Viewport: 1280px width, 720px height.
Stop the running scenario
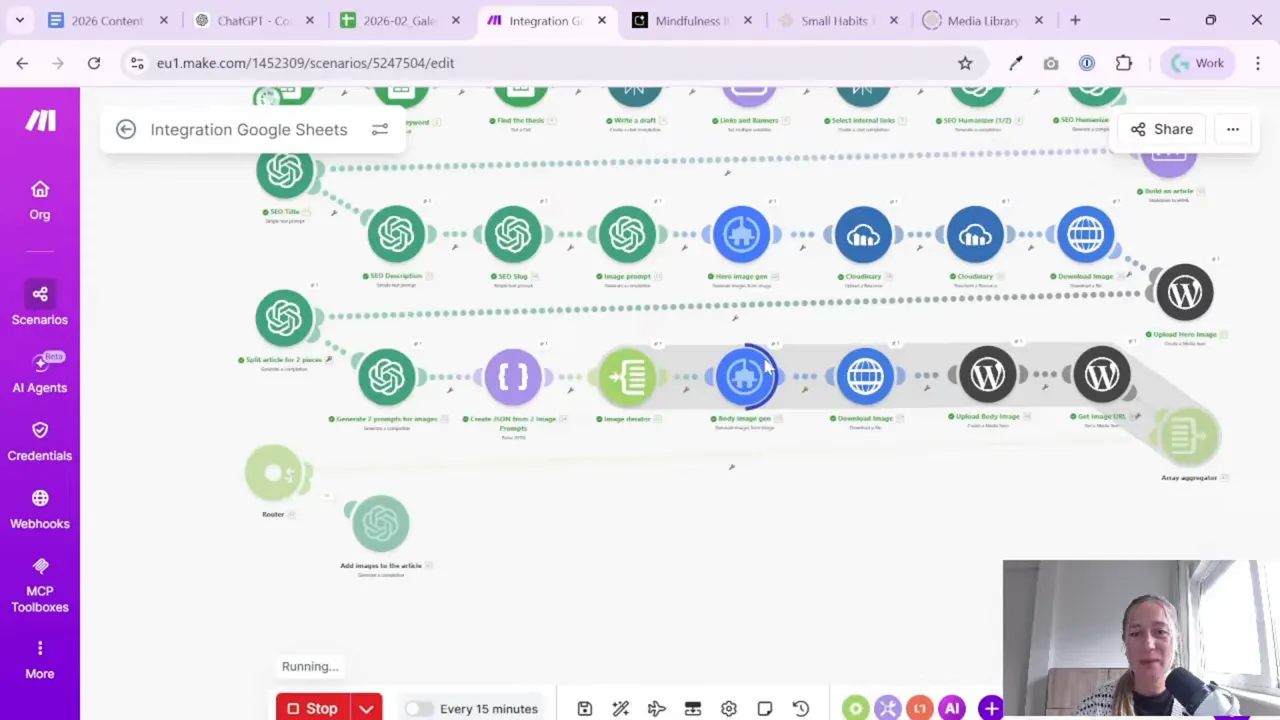[x=313, y=709]
